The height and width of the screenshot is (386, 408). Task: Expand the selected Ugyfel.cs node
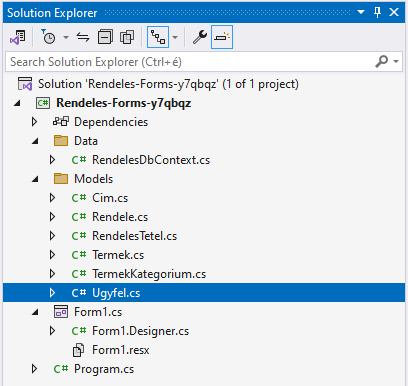click(52, 293)
